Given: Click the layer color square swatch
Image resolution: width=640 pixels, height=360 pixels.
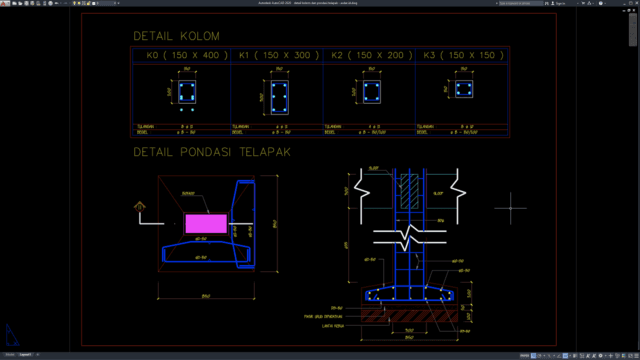Looking at the screenshot, I should coord(93,3).
